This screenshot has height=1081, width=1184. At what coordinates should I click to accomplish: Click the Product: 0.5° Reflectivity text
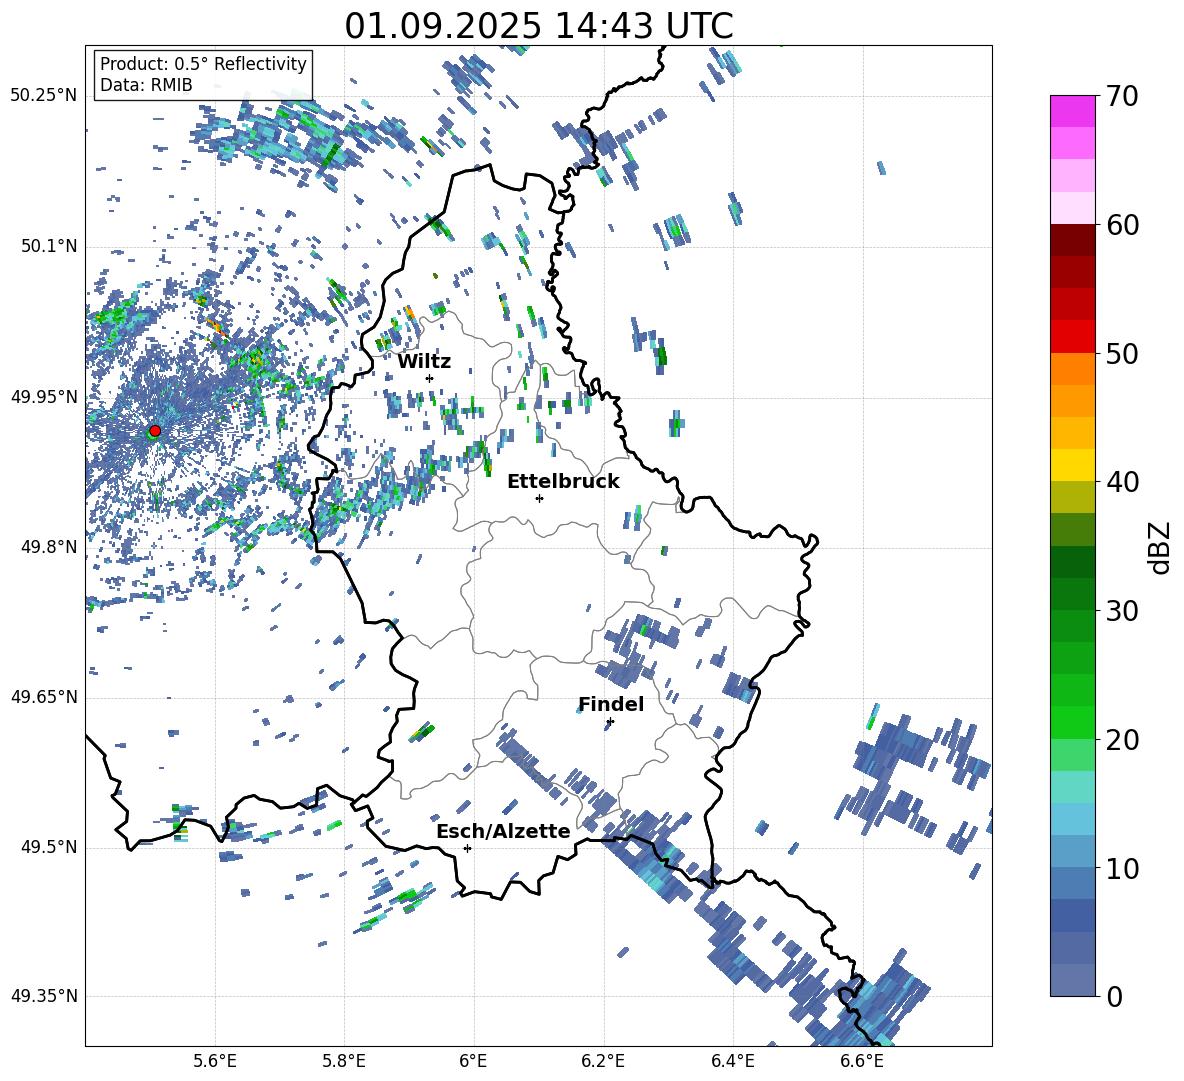coord(203,64)
